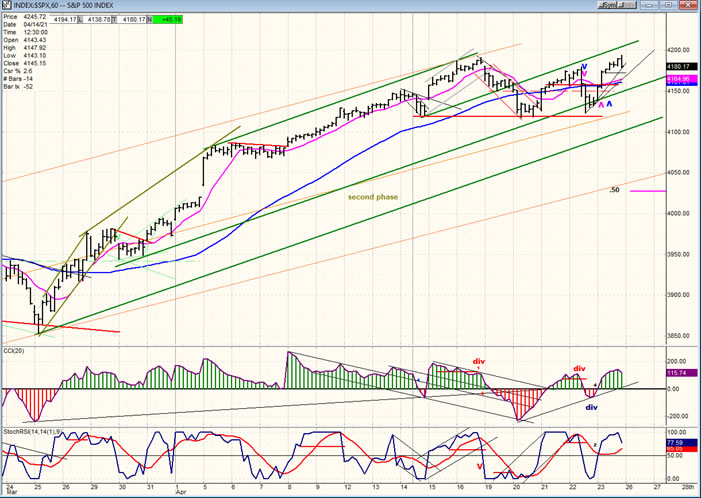Click the blue caret marker below price bars
This screenshot has height=498, width=701.
point(609,104)
